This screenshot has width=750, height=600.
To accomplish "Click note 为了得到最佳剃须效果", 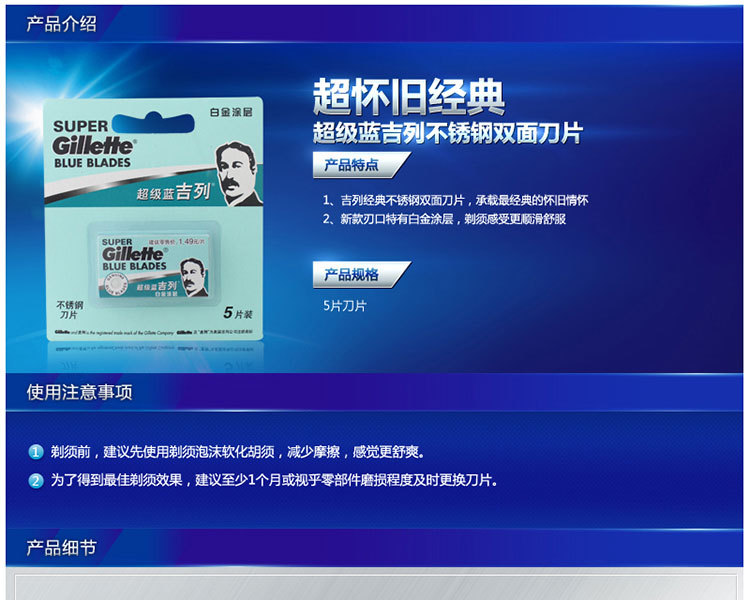I will click(x=274, y=480).
